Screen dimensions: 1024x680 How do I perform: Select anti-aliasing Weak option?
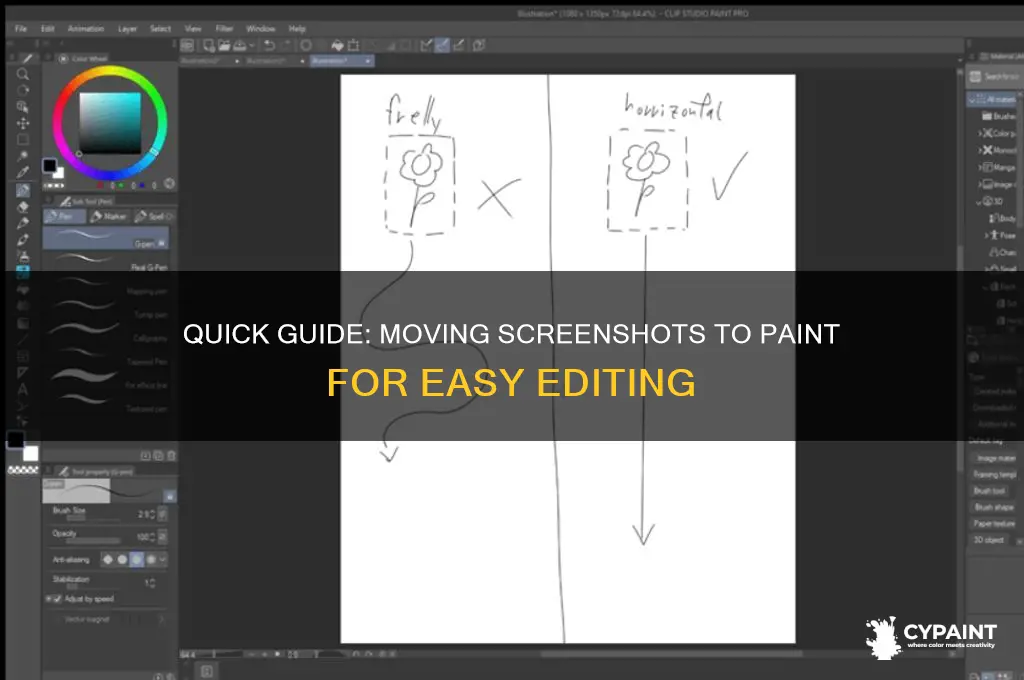(x=122, y=559)
